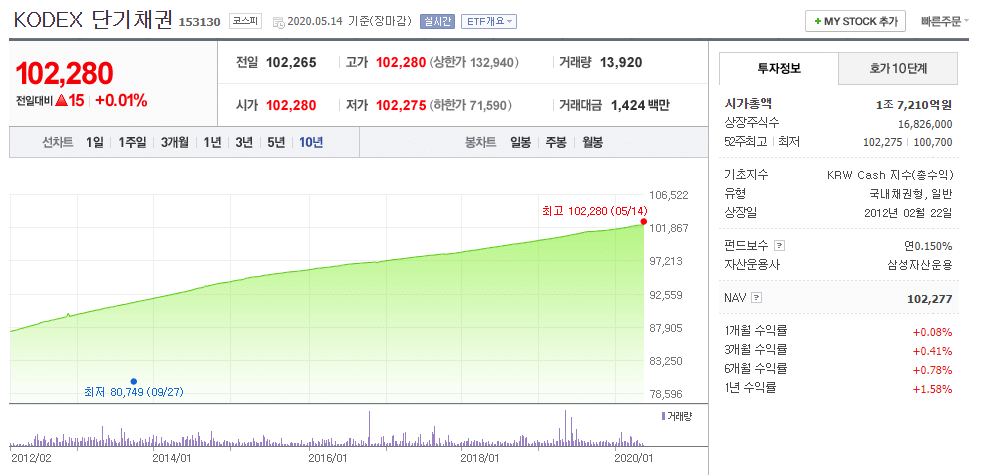Click the help icon next to NAV
This screenshot has width=981, height=475.
click(757, 299)
